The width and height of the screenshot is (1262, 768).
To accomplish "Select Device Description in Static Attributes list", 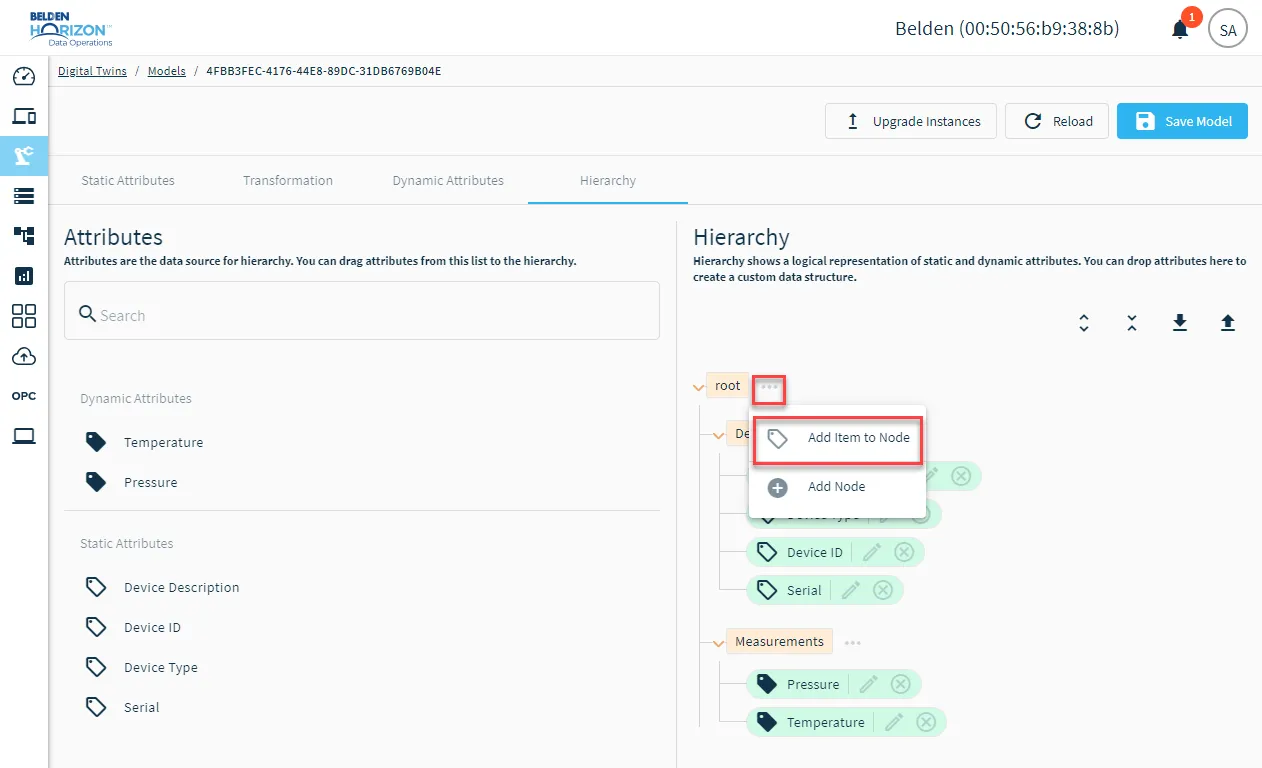I will (x=182, y=587).
